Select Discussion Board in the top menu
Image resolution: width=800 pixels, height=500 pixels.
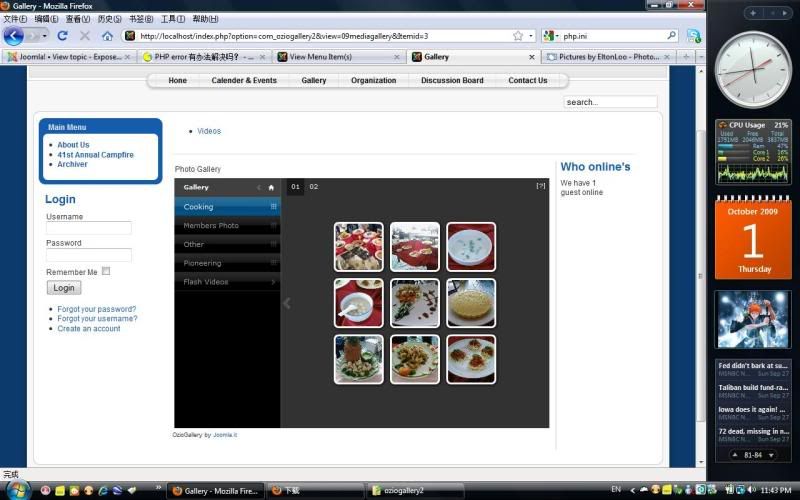(x=452, y=80)
